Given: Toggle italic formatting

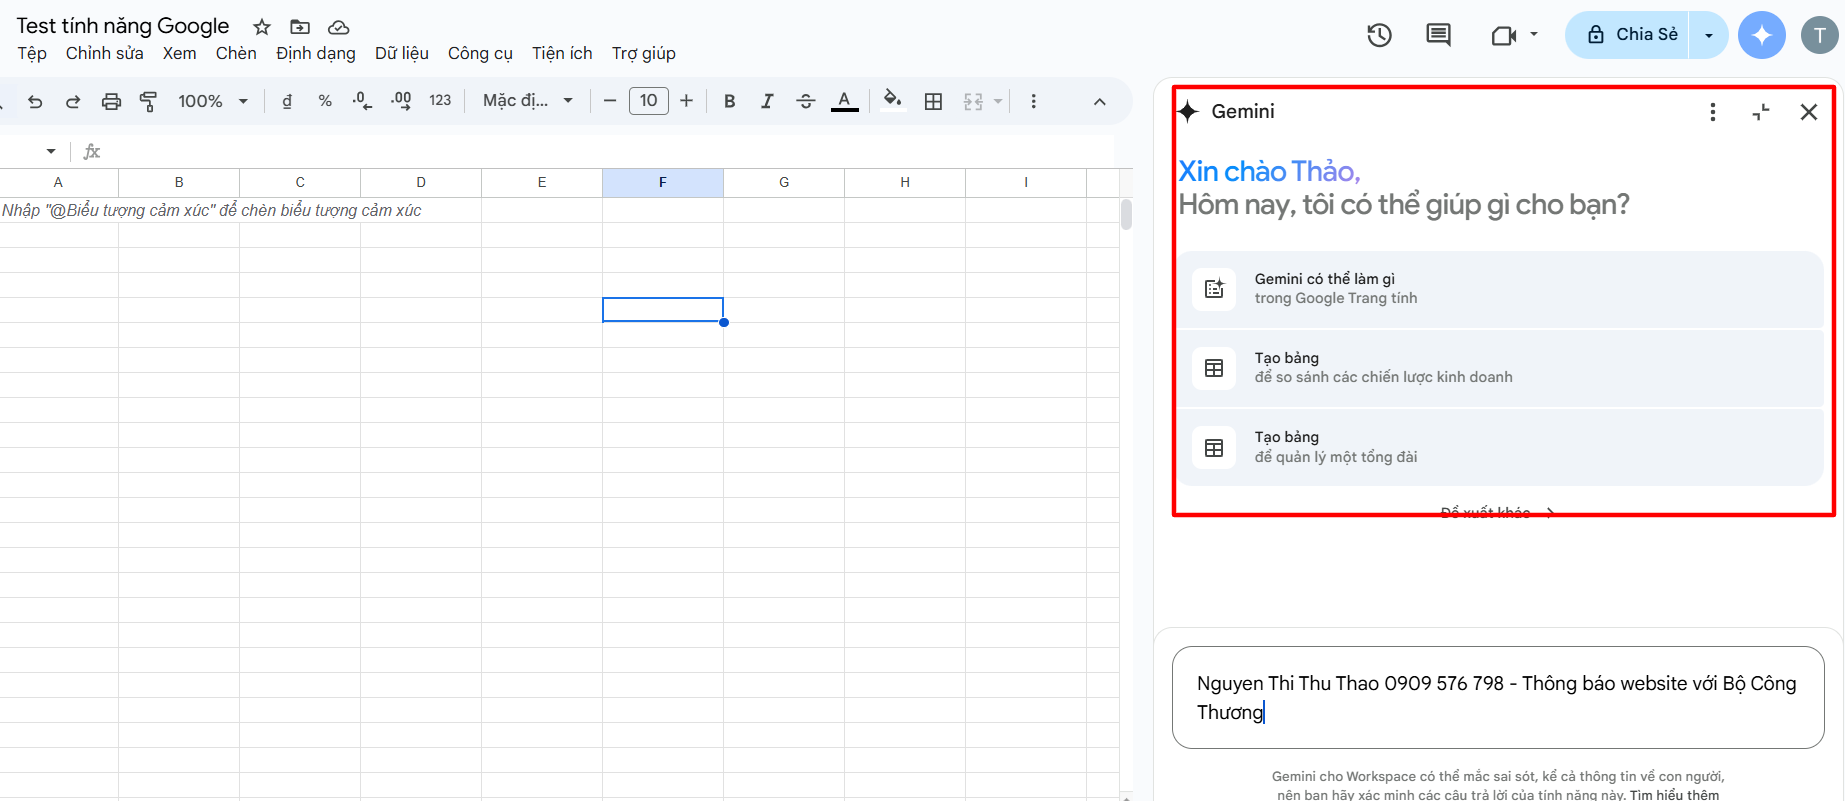Looking at the screenshot, I should pos(767,101).
